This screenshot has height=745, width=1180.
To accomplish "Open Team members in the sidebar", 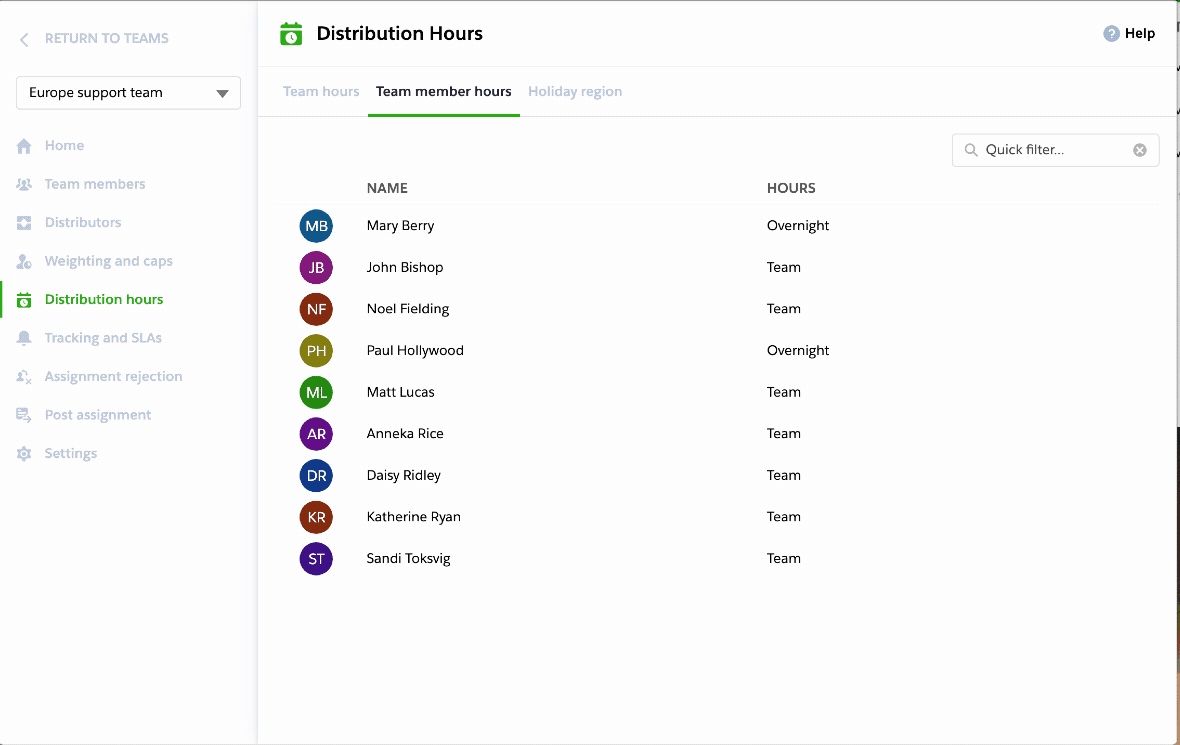I will pos(95,184).
